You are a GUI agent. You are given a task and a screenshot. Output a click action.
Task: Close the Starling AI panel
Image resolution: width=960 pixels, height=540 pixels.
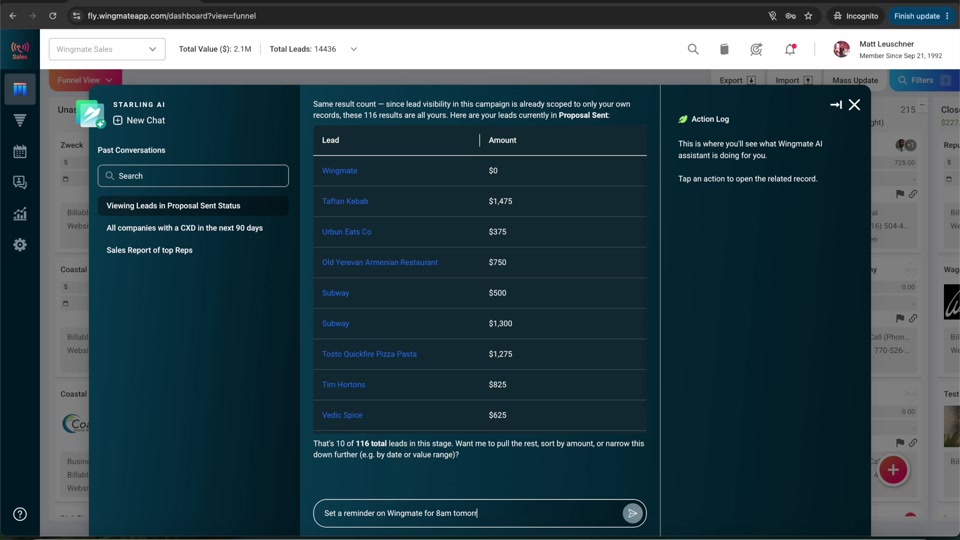854,105
